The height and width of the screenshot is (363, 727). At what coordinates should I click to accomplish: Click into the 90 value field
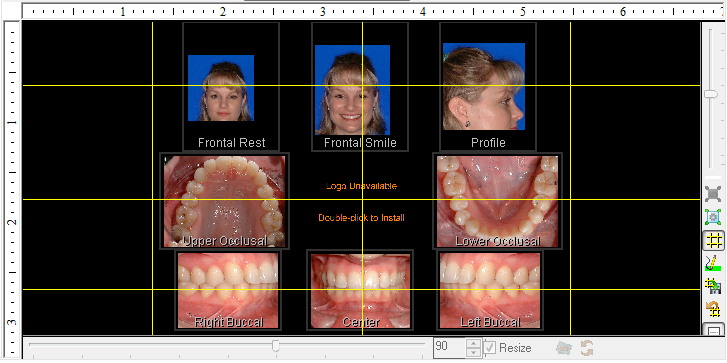[x=449, y=348]
